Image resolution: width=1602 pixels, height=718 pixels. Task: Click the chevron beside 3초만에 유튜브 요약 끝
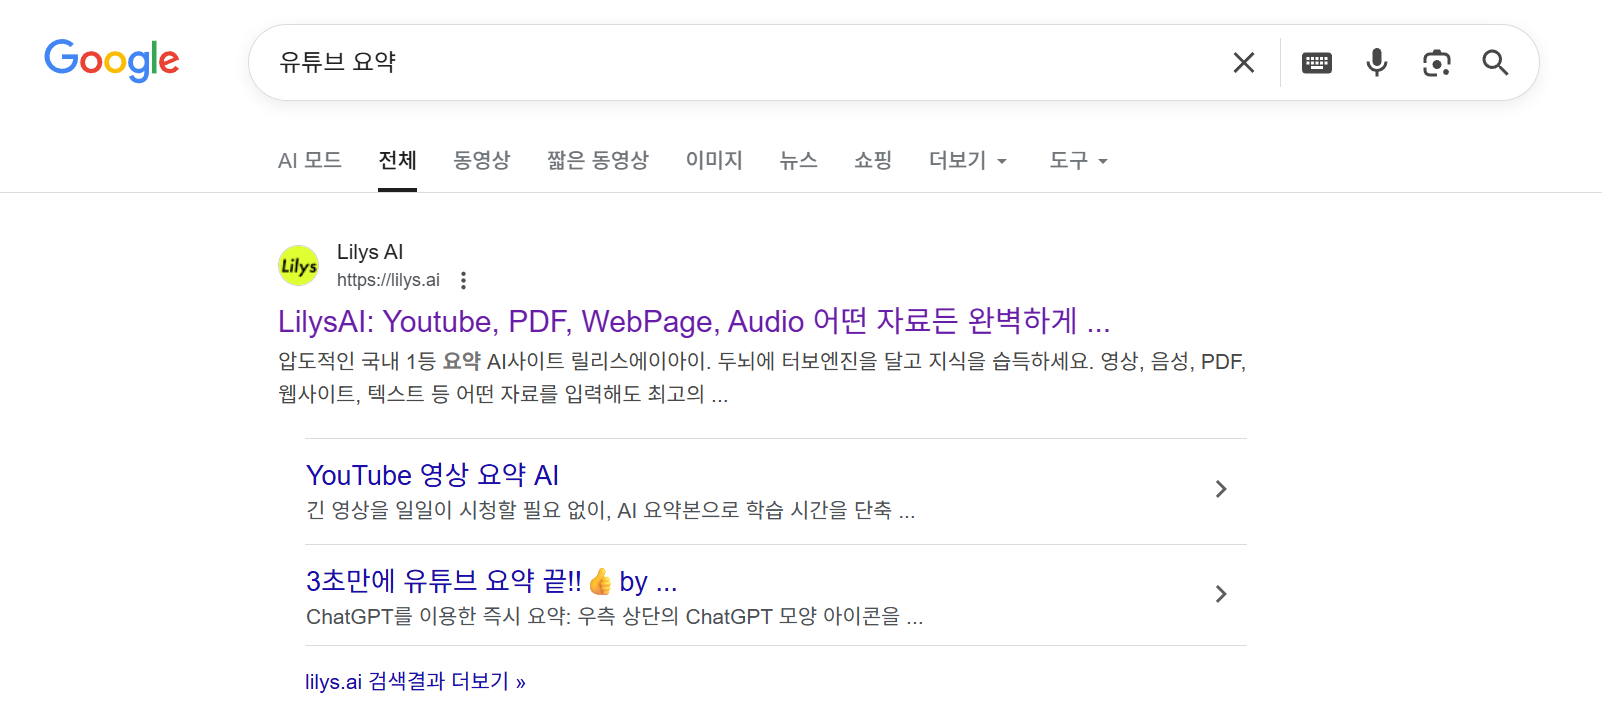point(1220,594)
